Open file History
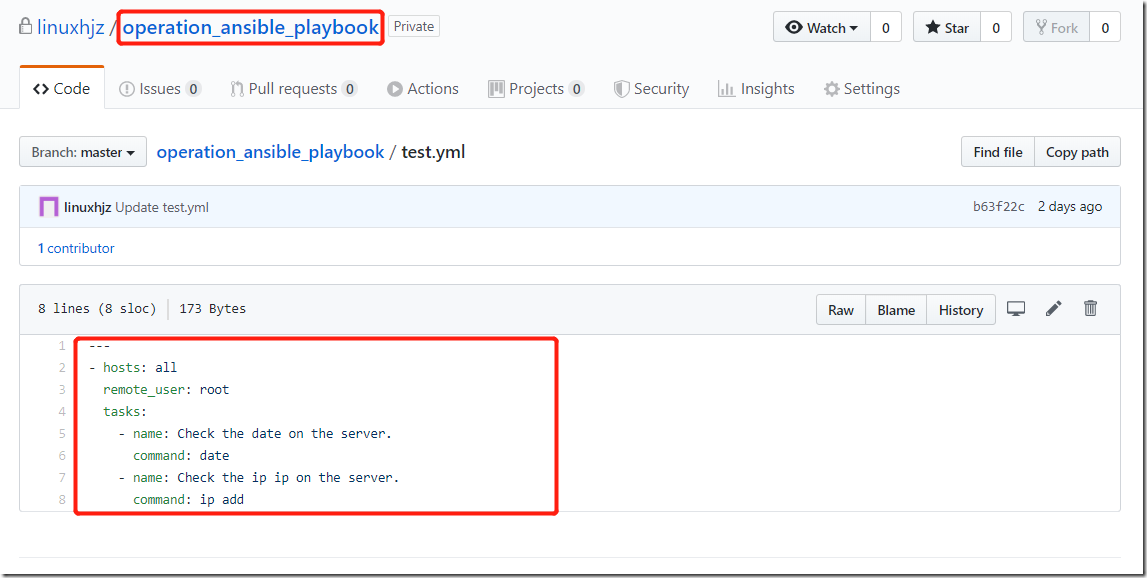The width and height of the screenshot is (1147, 578). (x=960, y=310)
